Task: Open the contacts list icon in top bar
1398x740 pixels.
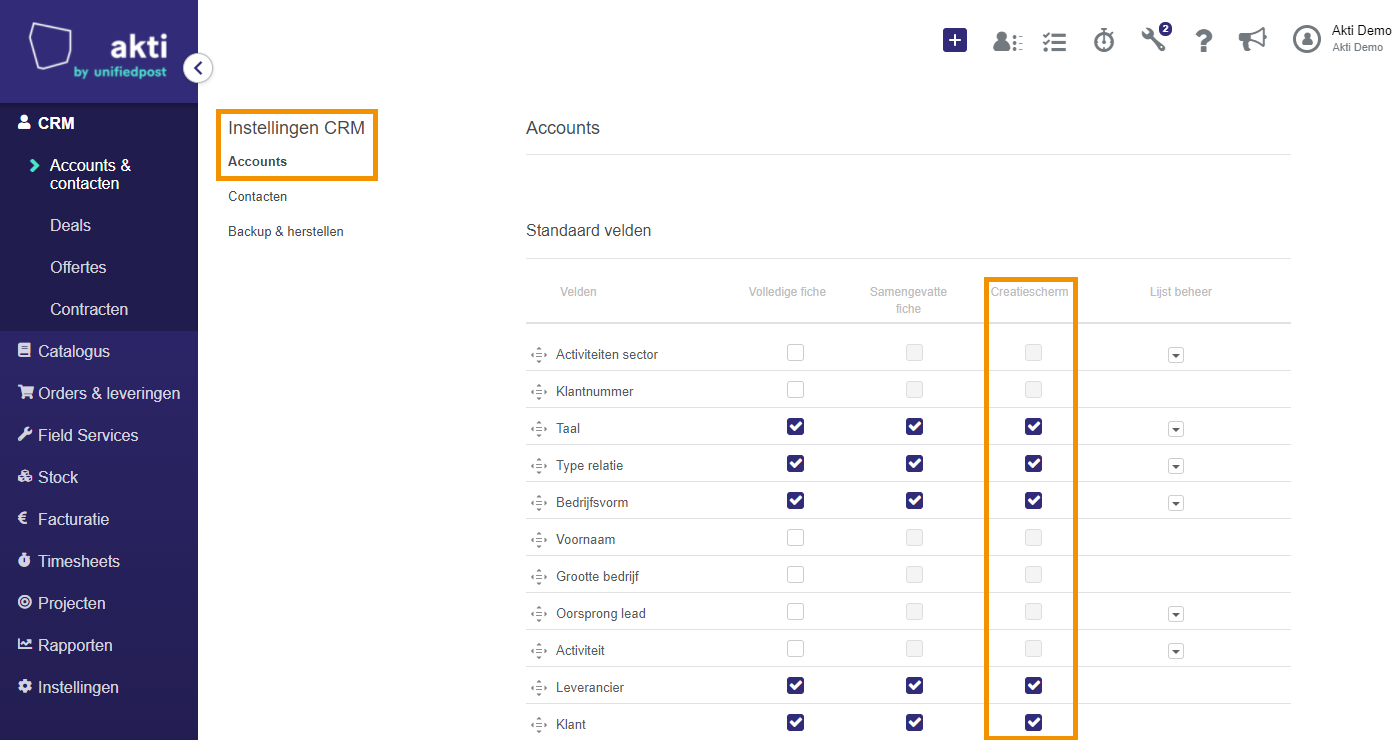Action: (x=1007, y=41)
